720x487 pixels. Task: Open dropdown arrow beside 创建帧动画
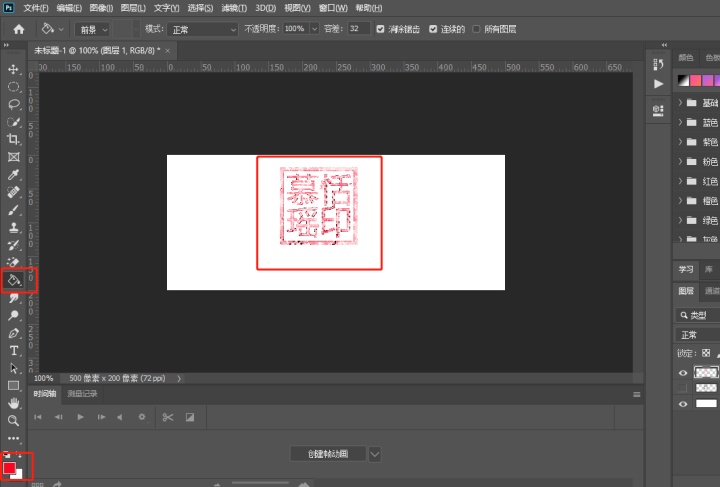(375, 454)
